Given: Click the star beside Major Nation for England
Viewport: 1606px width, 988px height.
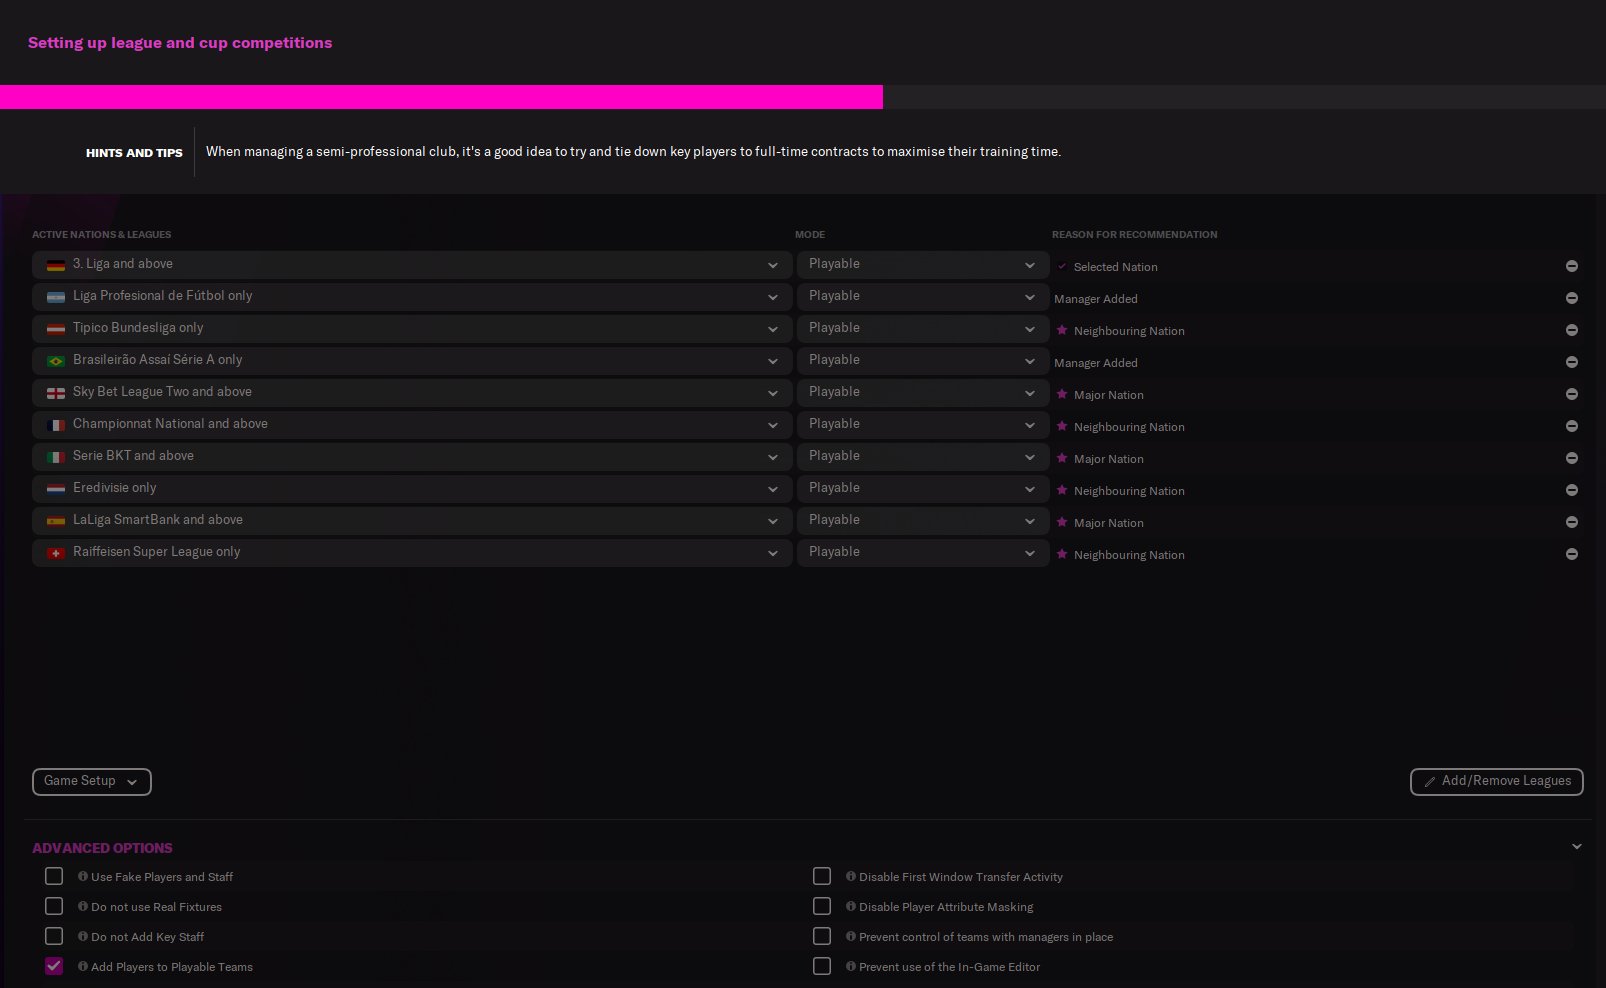Looking at the screenshot, I should click(x=1062, y=394).
